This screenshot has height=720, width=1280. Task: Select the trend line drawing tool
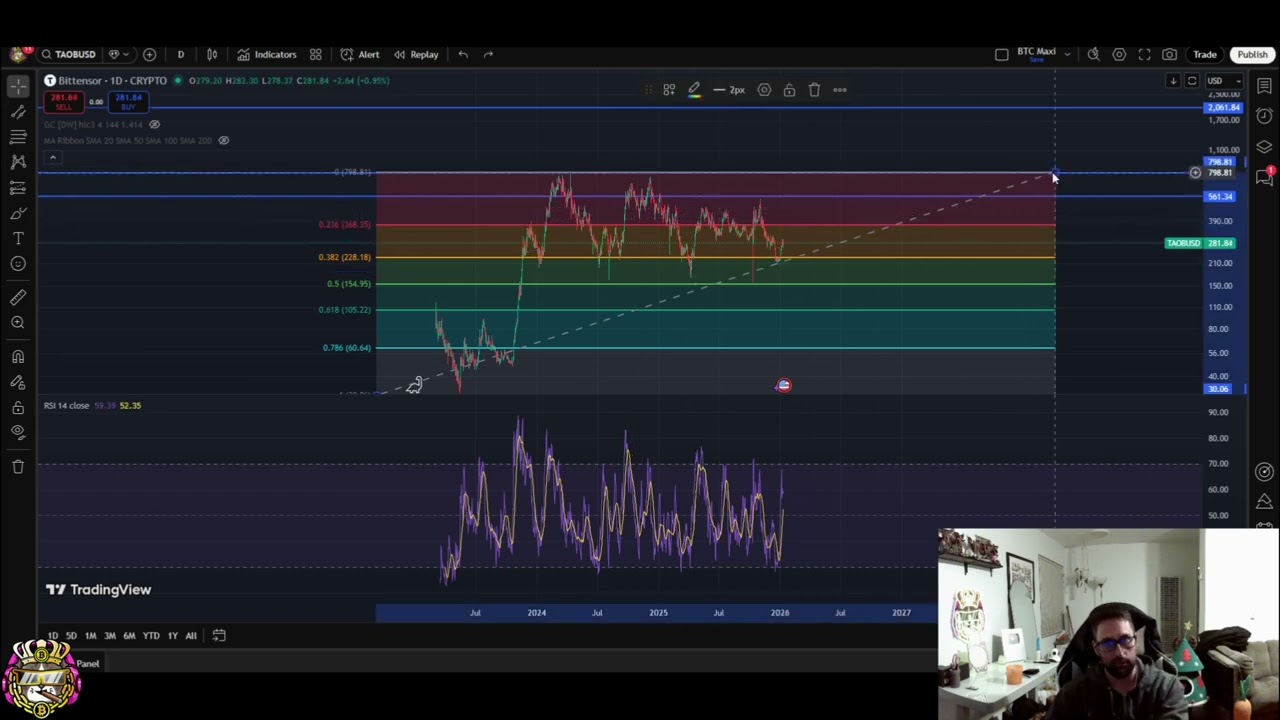point(18,113)
